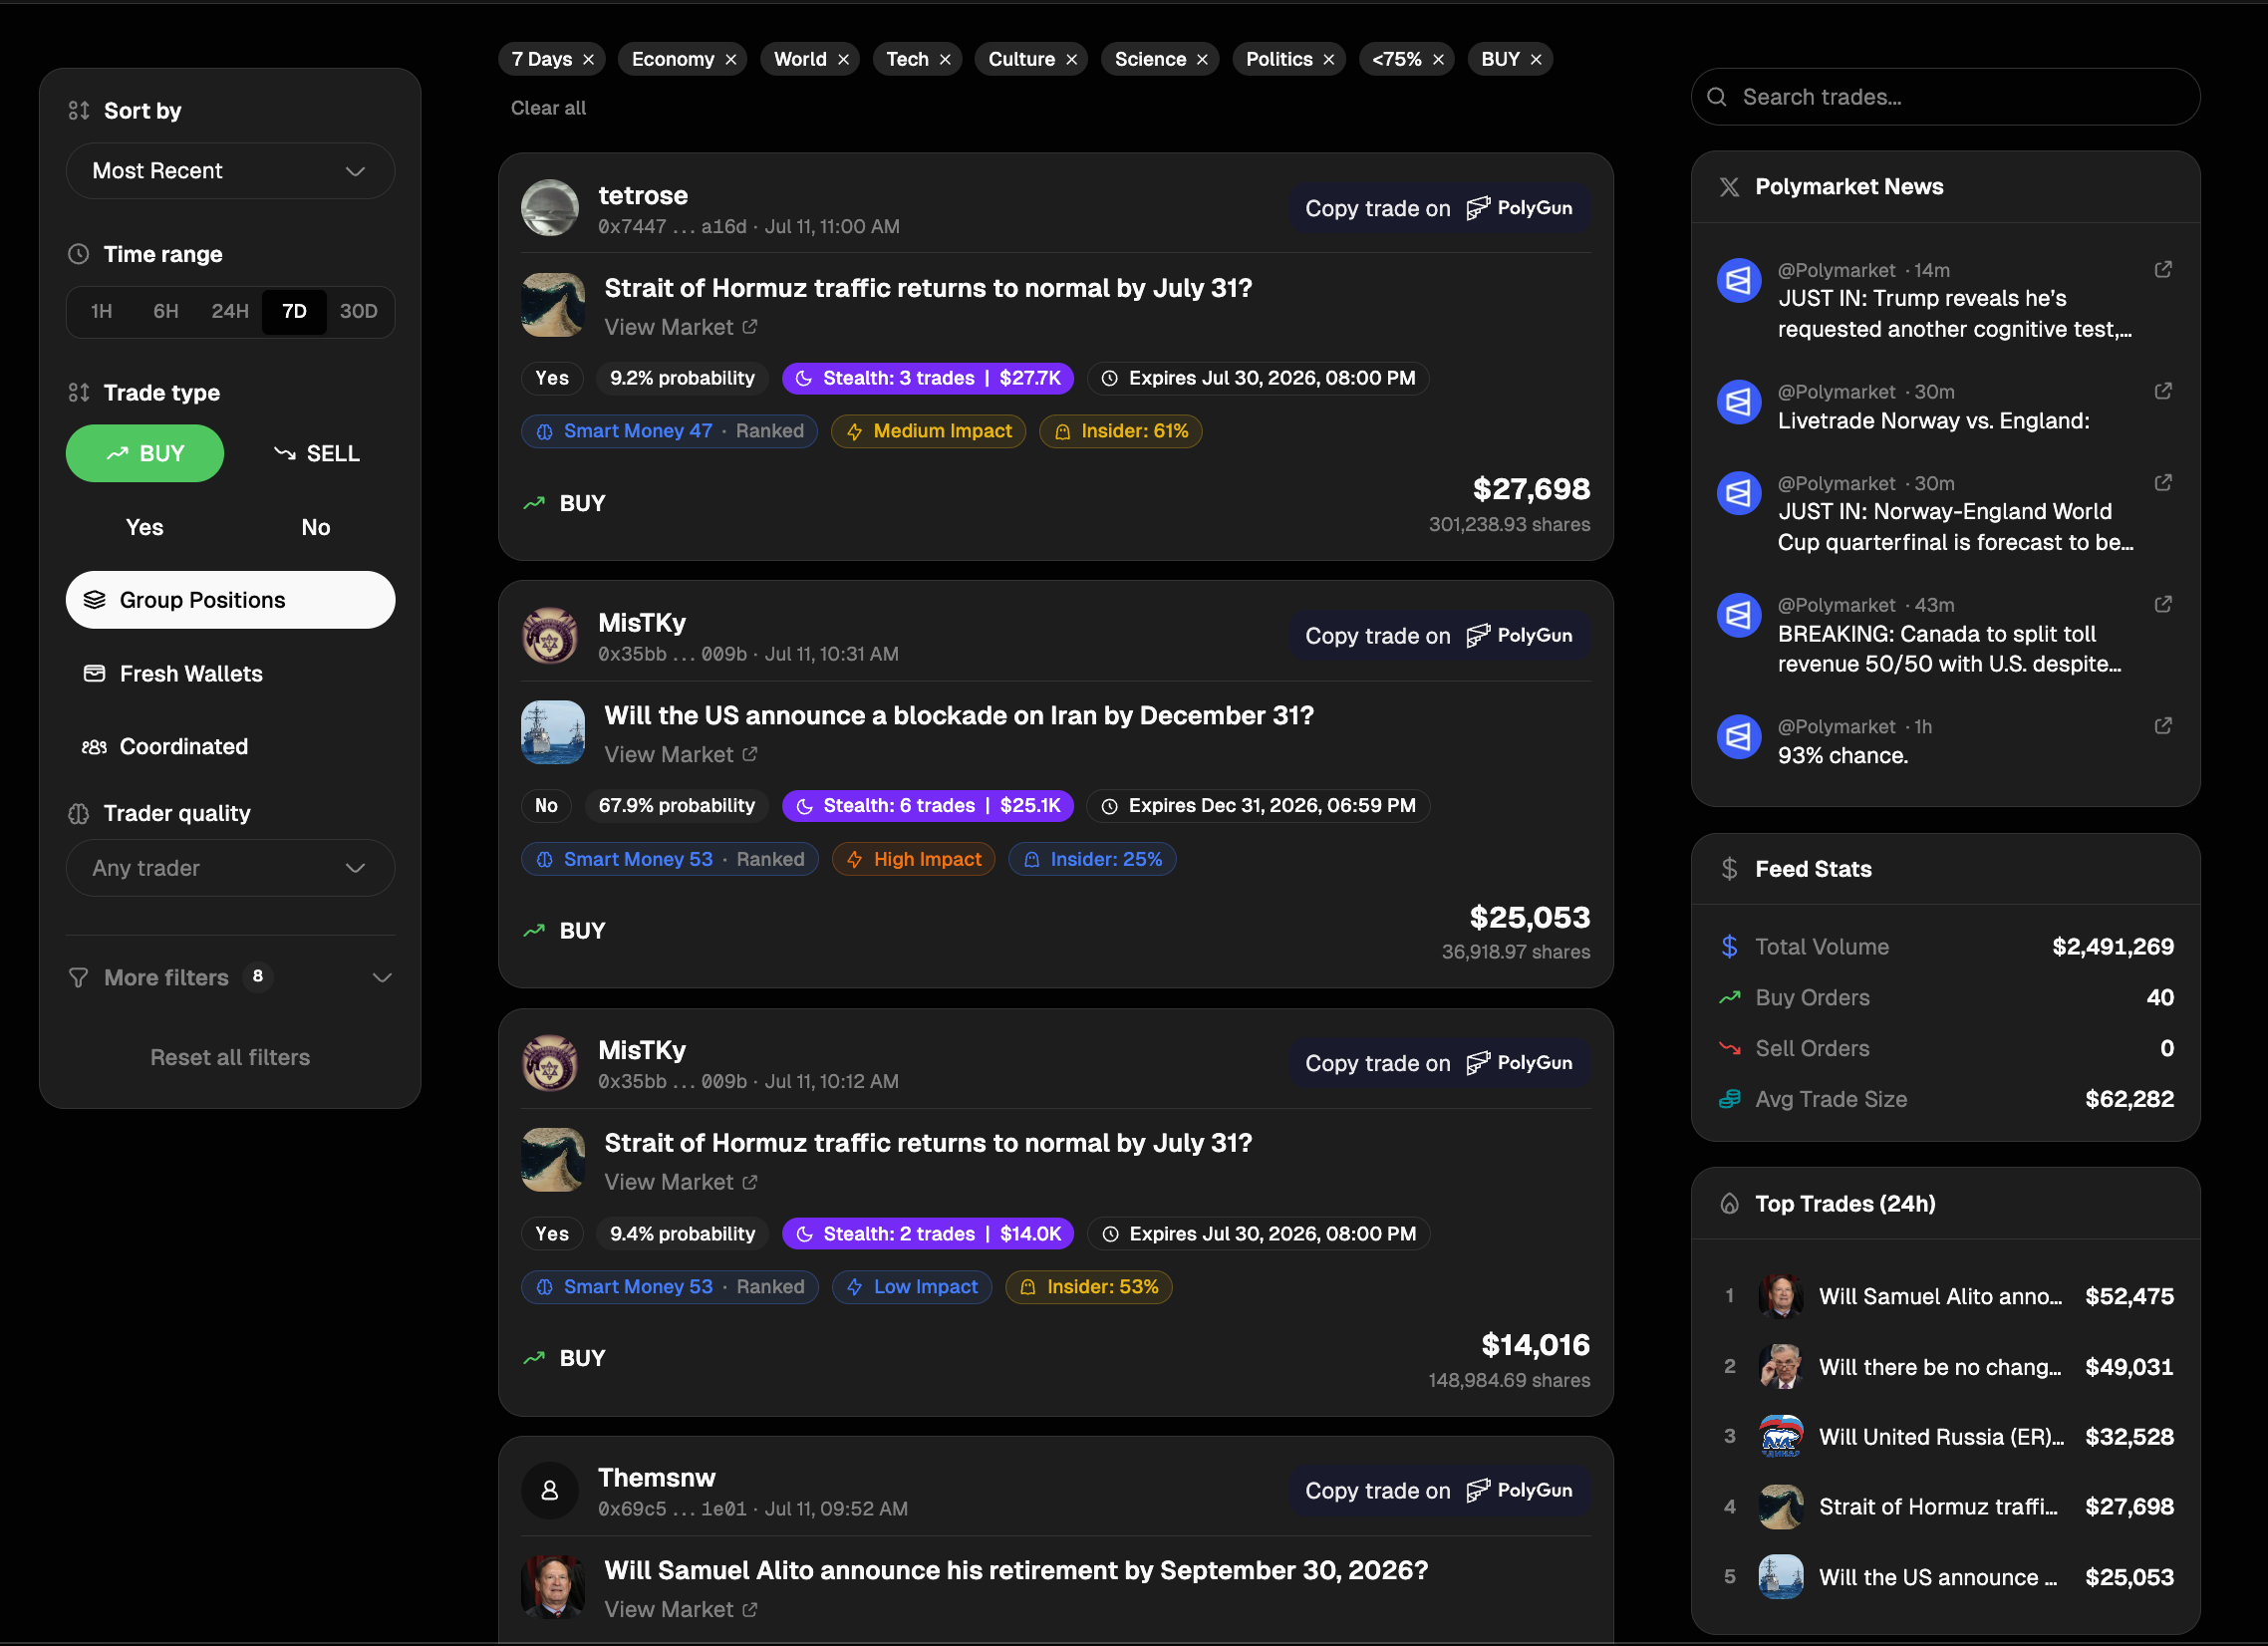Select the 1H time range
Screen dimensions: 2268x1646
(101, 311)
